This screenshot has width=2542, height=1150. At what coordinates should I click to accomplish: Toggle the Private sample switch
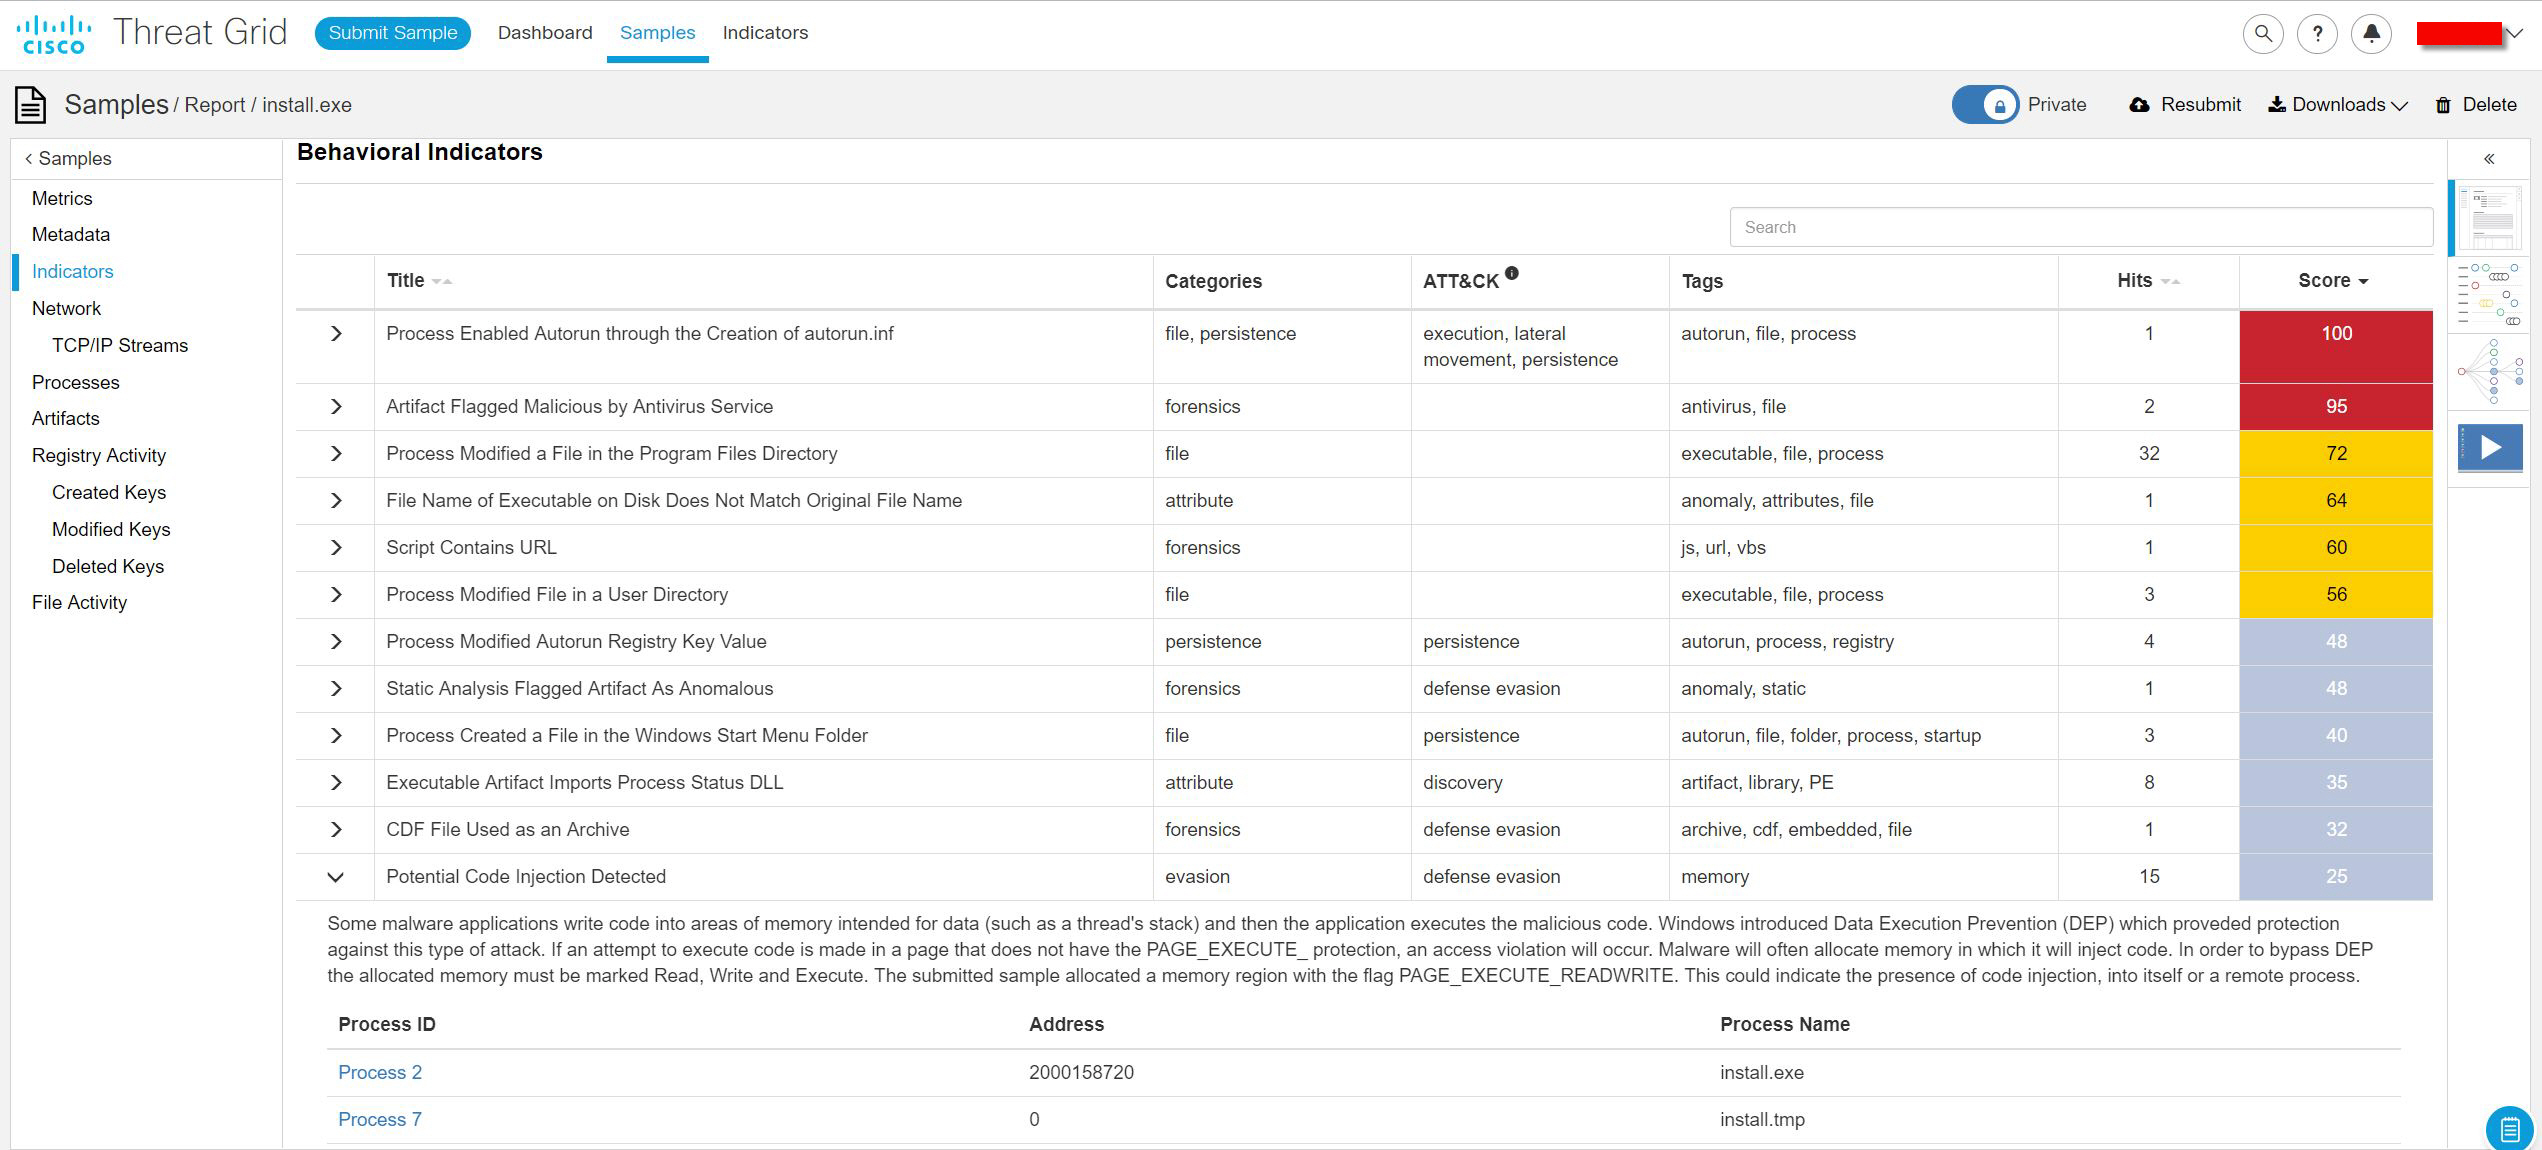(x=1986, y=105)
